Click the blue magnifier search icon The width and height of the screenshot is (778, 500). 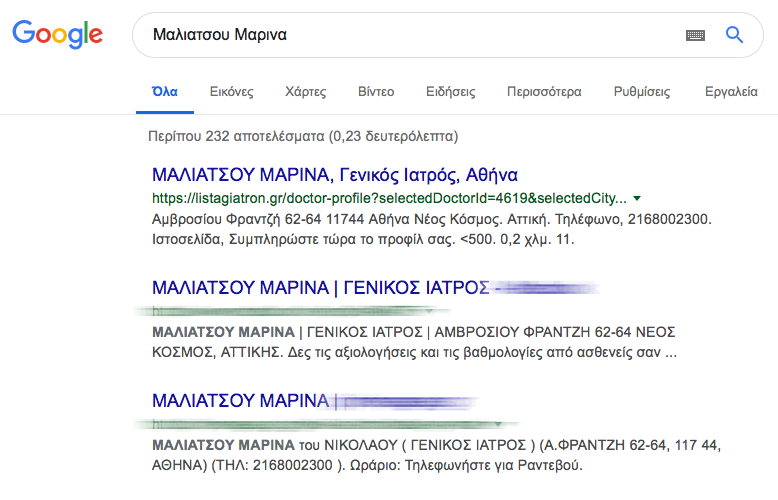(734, 35)
